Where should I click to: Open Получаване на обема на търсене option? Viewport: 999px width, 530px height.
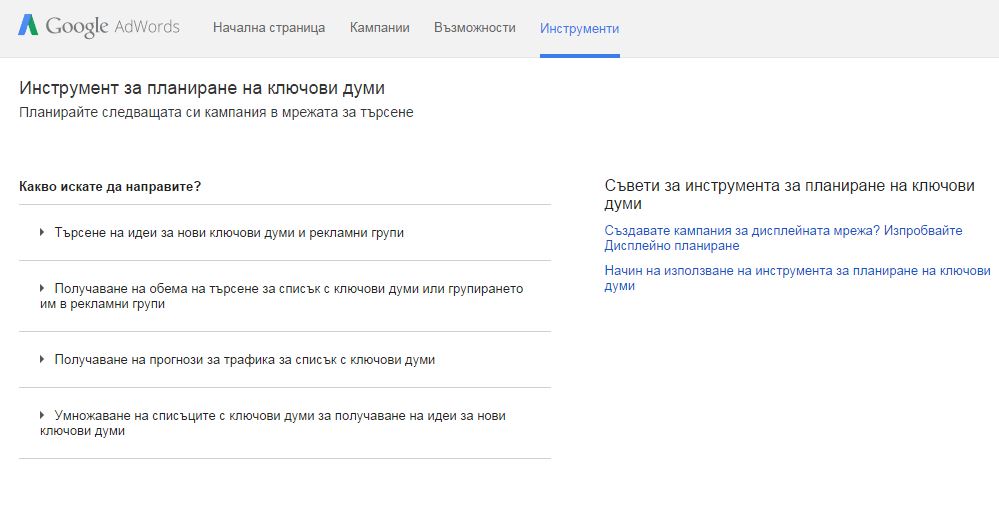(x=282, y=296)
